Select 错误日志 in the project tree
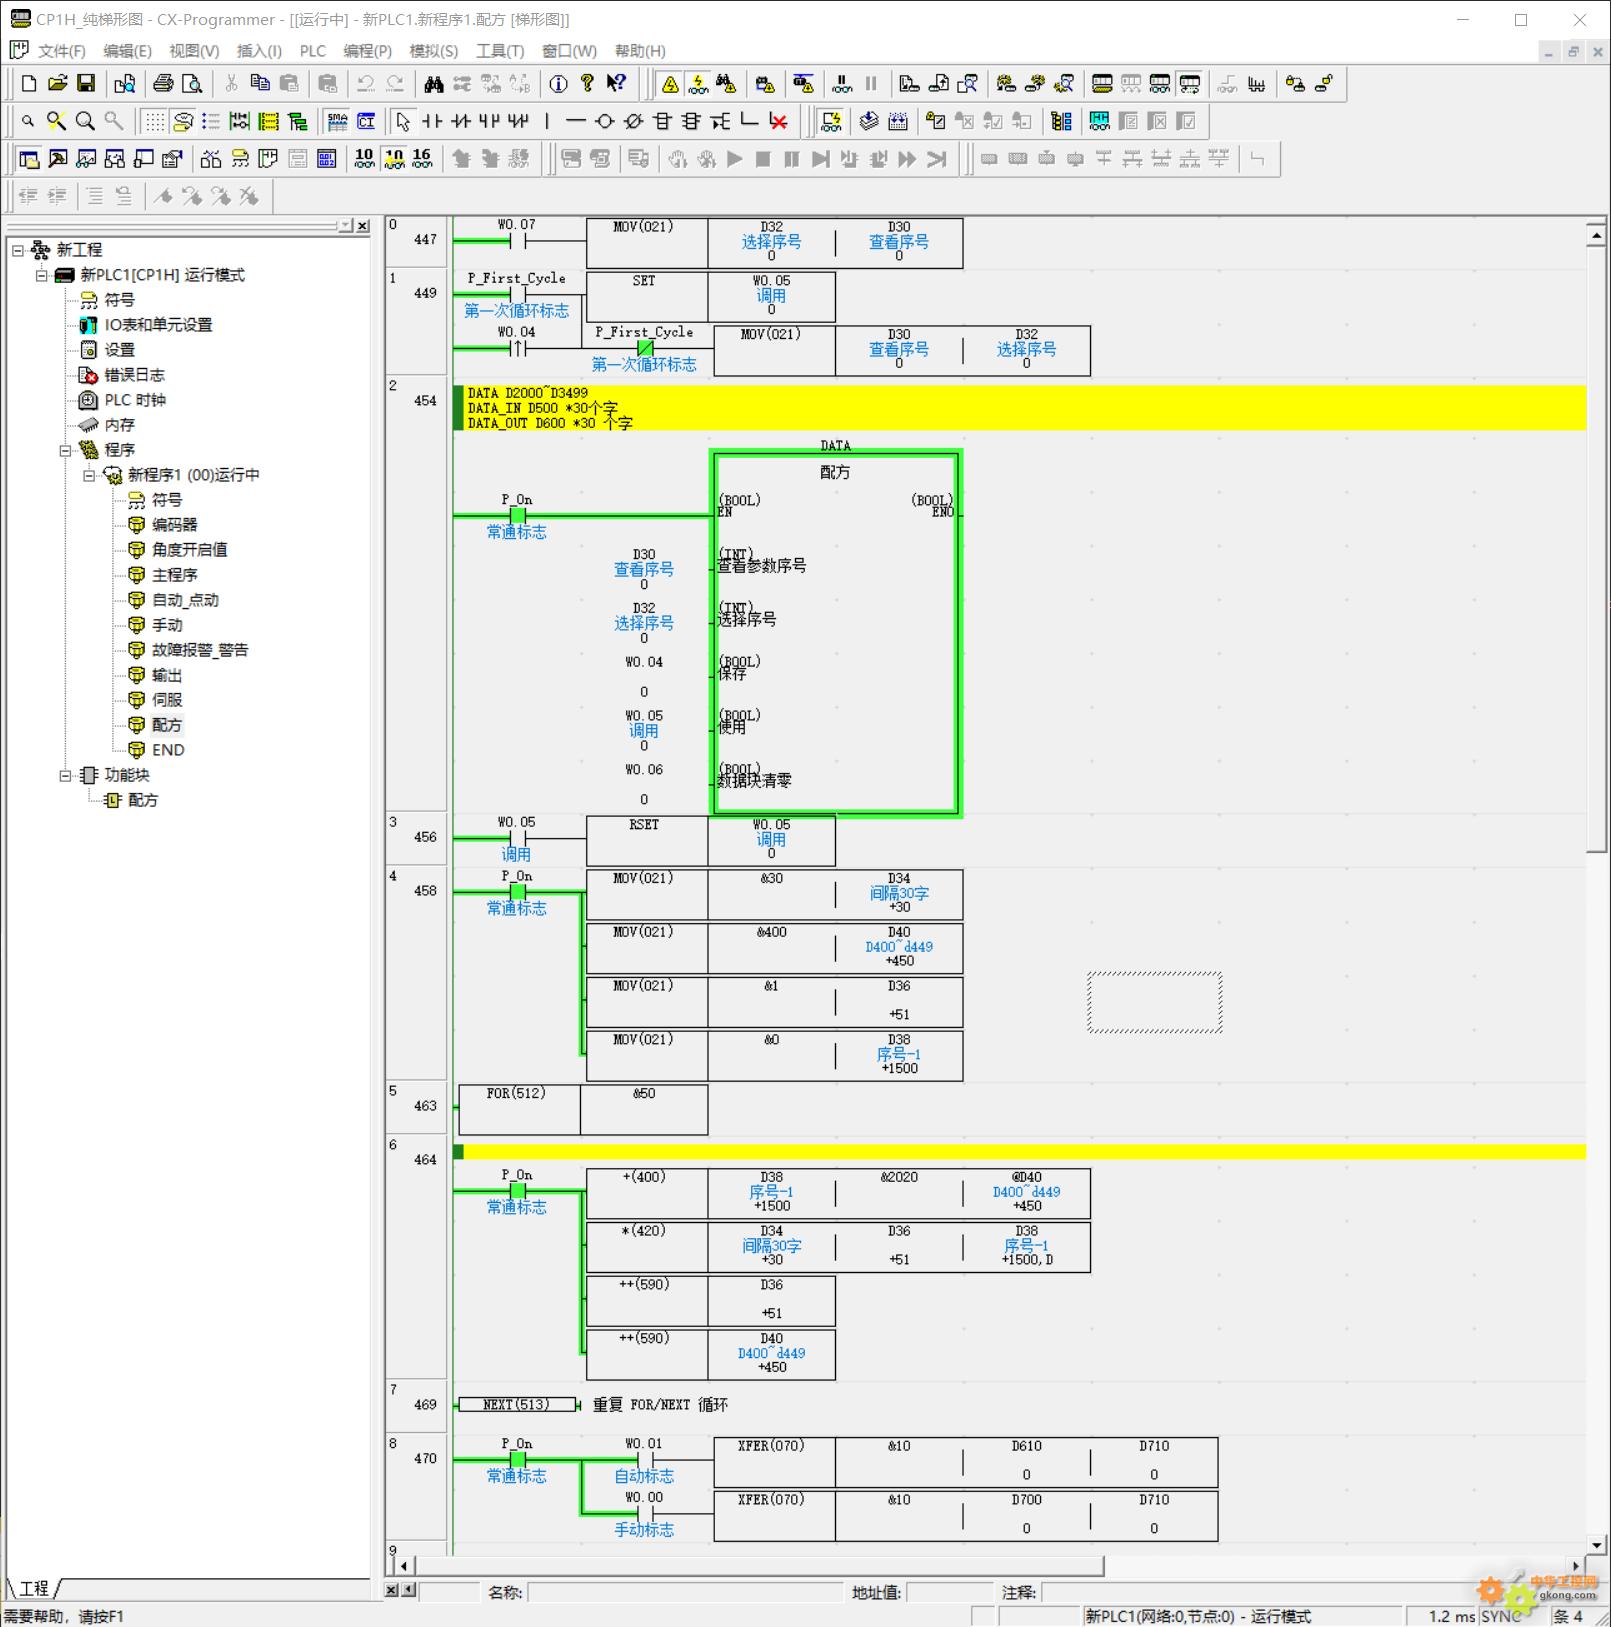The height and width of the screenshot is (1627, 1611). click(134, 375)
